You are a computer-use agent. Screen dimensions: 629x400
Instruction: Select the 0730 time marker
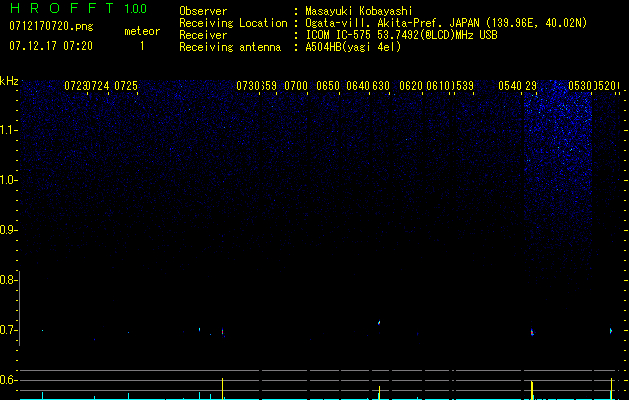point(248,86)
